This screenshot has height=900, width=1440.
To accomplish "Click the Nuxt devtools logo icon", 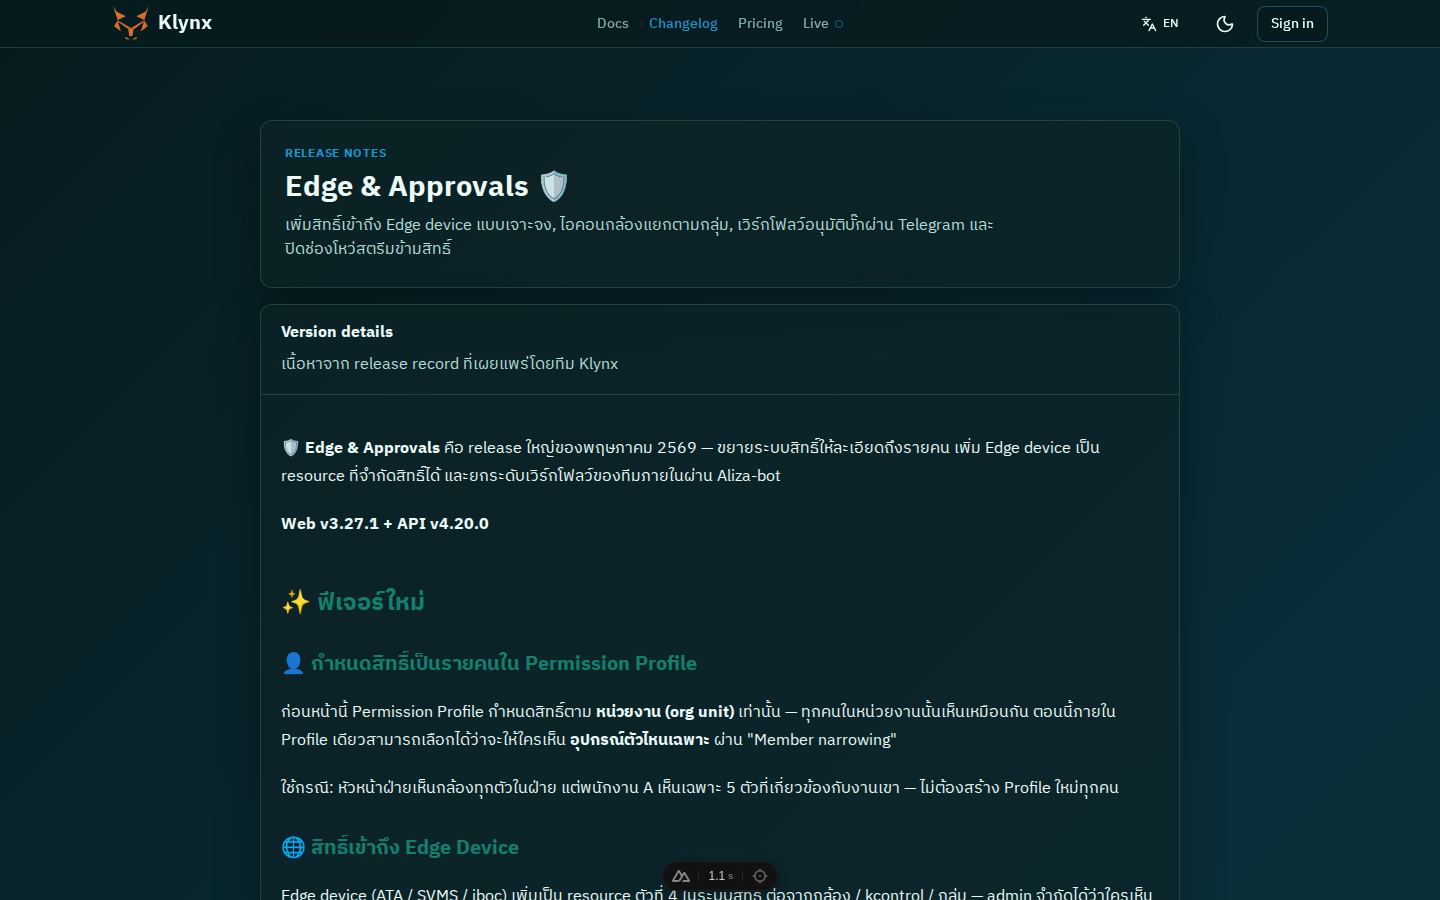I will pyautogui.click(x=681, y=876).
